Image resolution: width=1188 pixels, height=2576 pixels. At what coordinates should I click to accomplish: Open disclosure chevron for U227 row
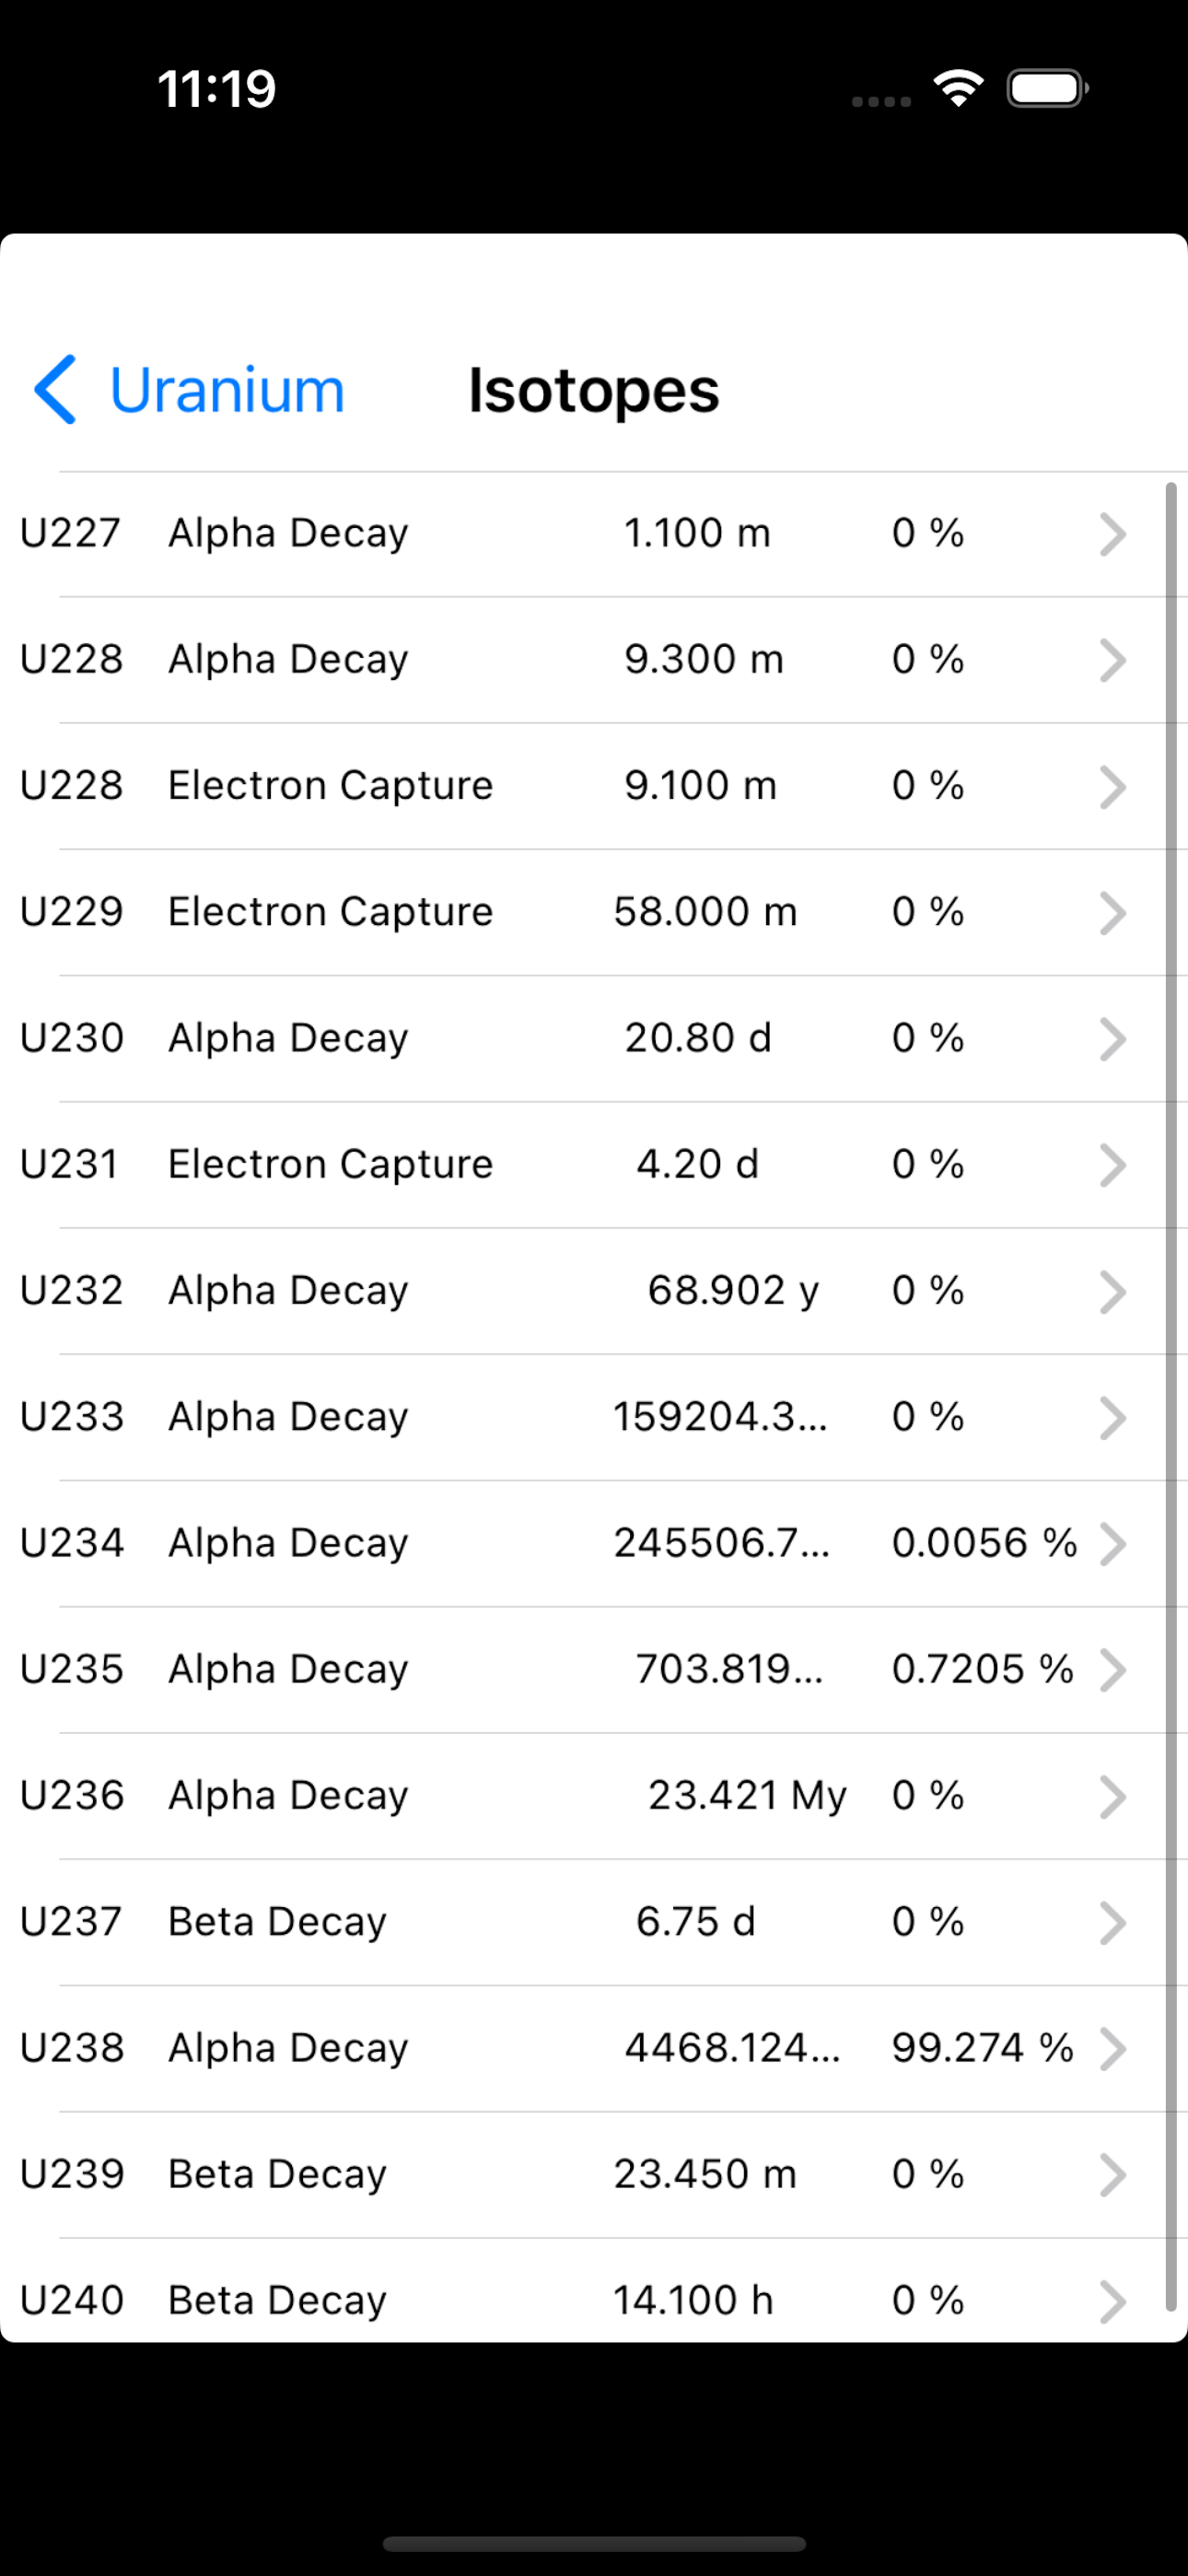point(1112,534)
